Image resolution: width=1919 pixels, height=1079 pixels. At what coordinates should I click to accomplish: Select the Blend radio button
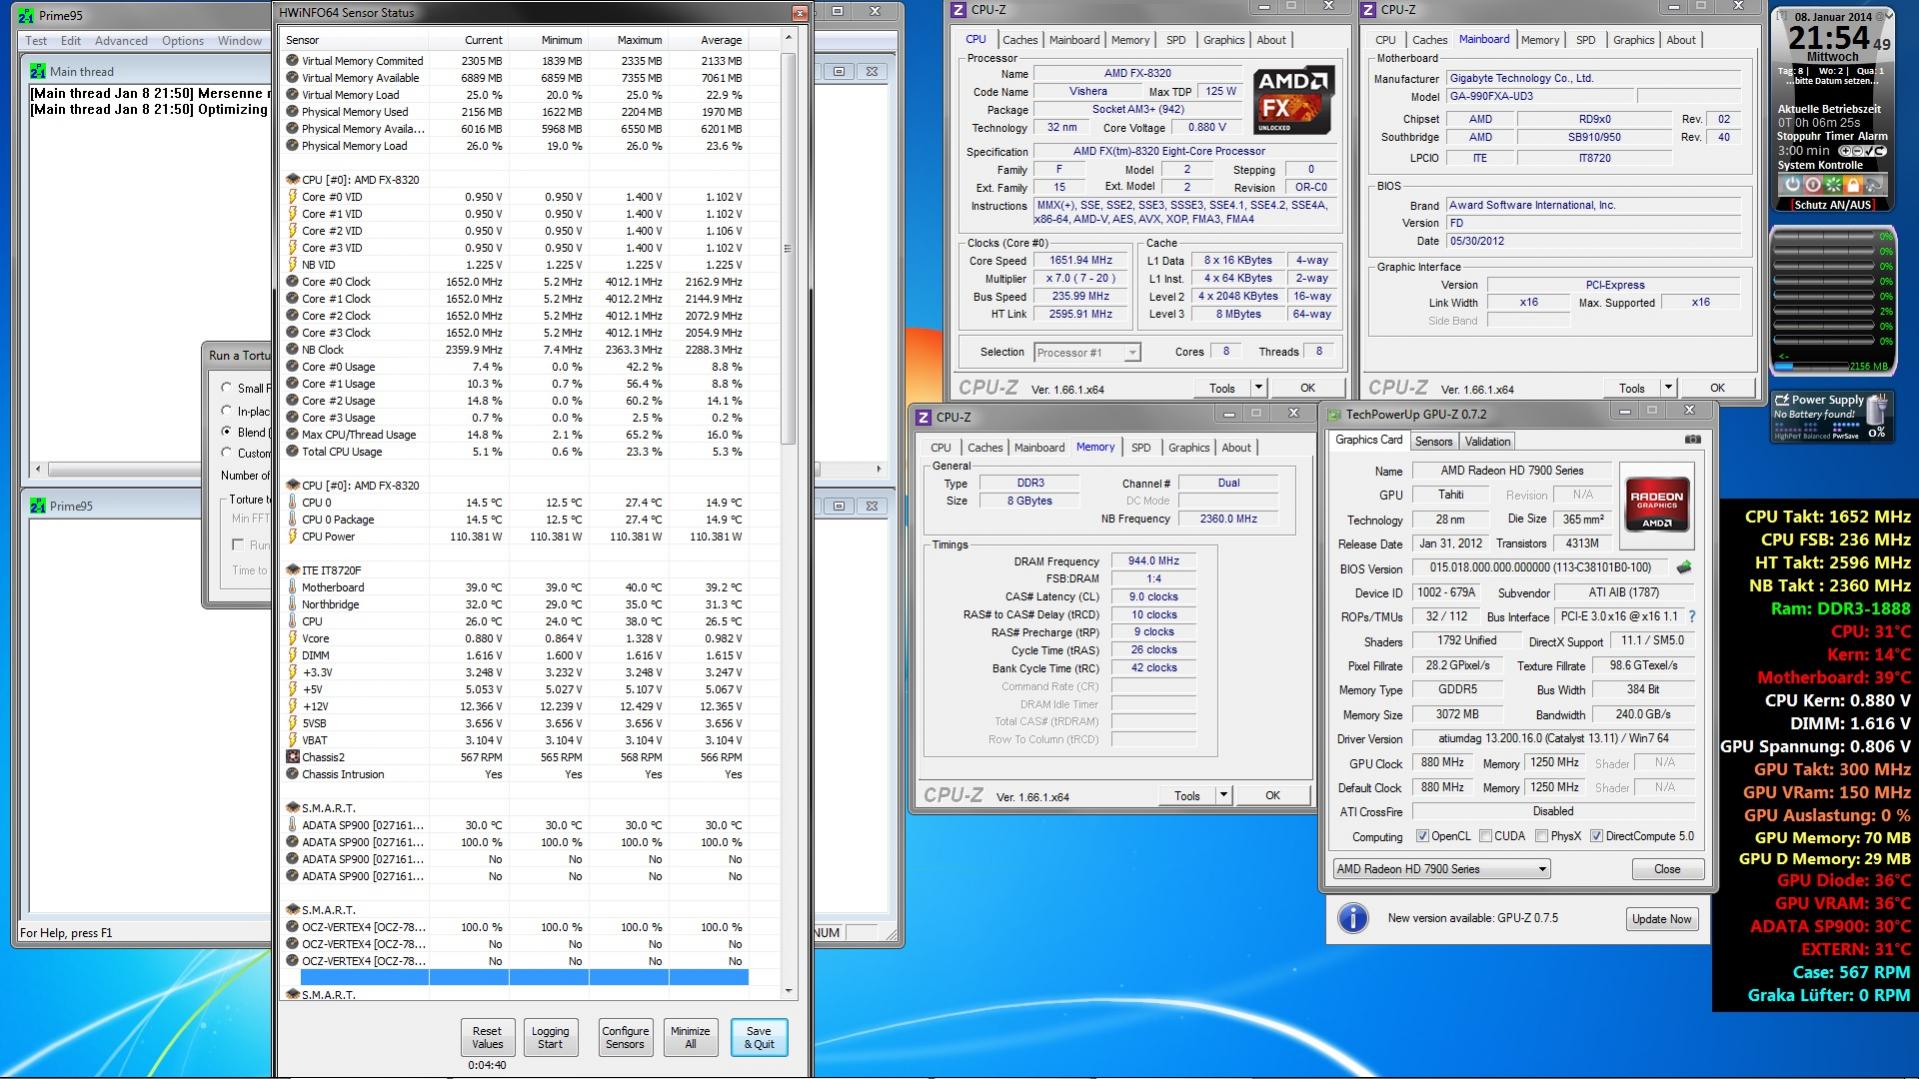click(x=227, y=432)
